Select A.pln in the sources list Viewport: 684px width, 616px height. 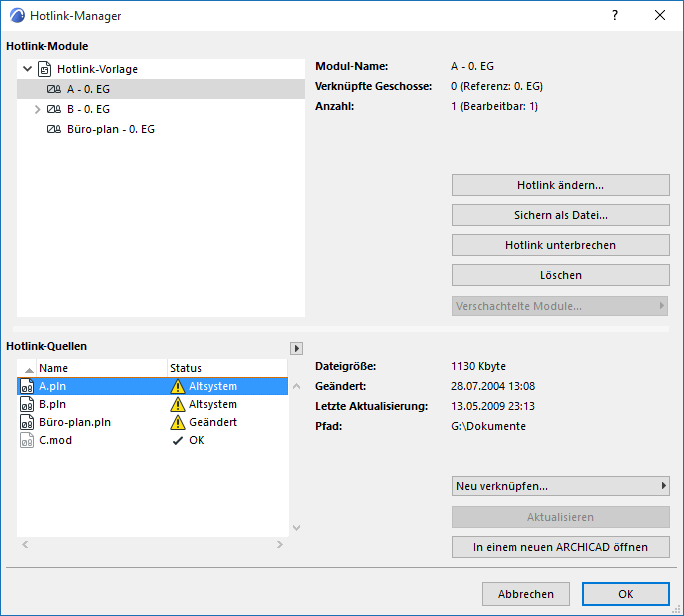pyautogui.click(x=152, y=386)
